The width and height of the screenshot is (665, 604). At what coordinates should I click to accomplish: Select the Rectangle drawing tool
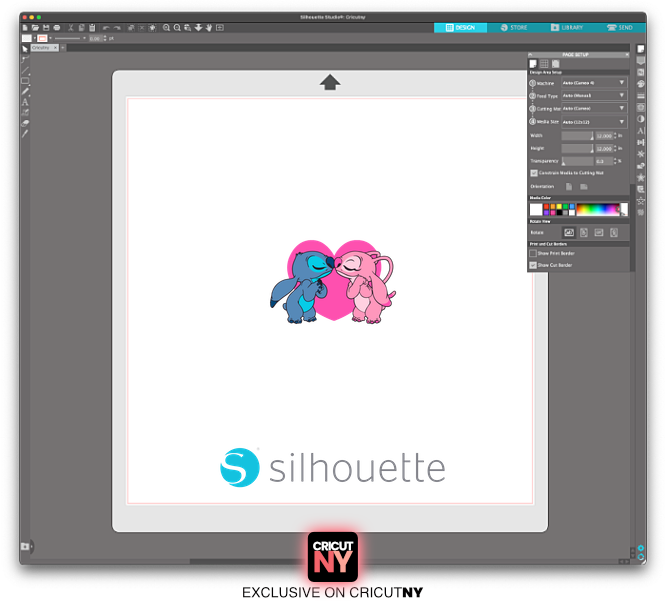coord(25,81)
